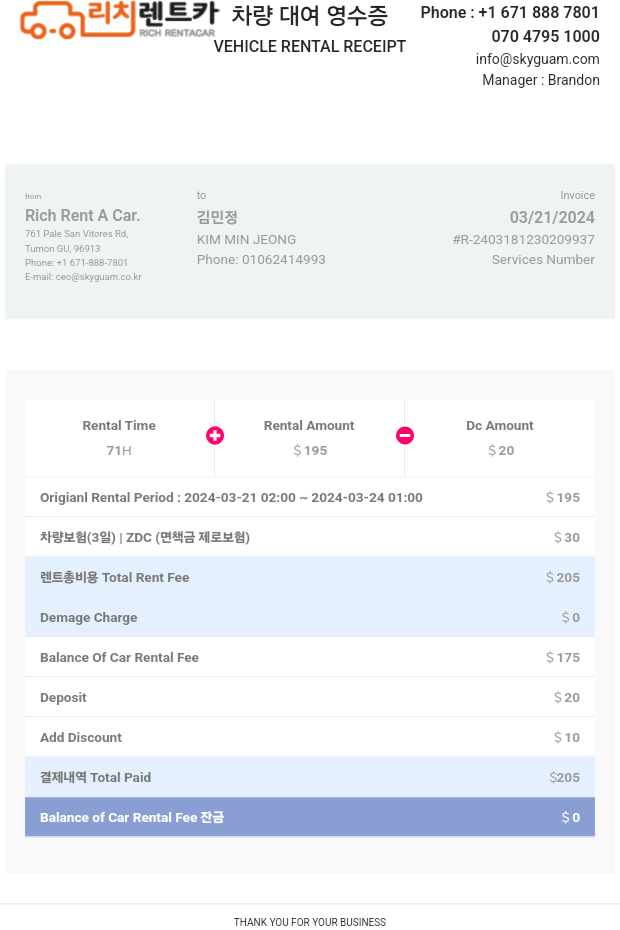Click the invoice date 03/21/2024
The width and height of the screenshot is (620, 930).
pyautogui.click(x=552, y=217)
